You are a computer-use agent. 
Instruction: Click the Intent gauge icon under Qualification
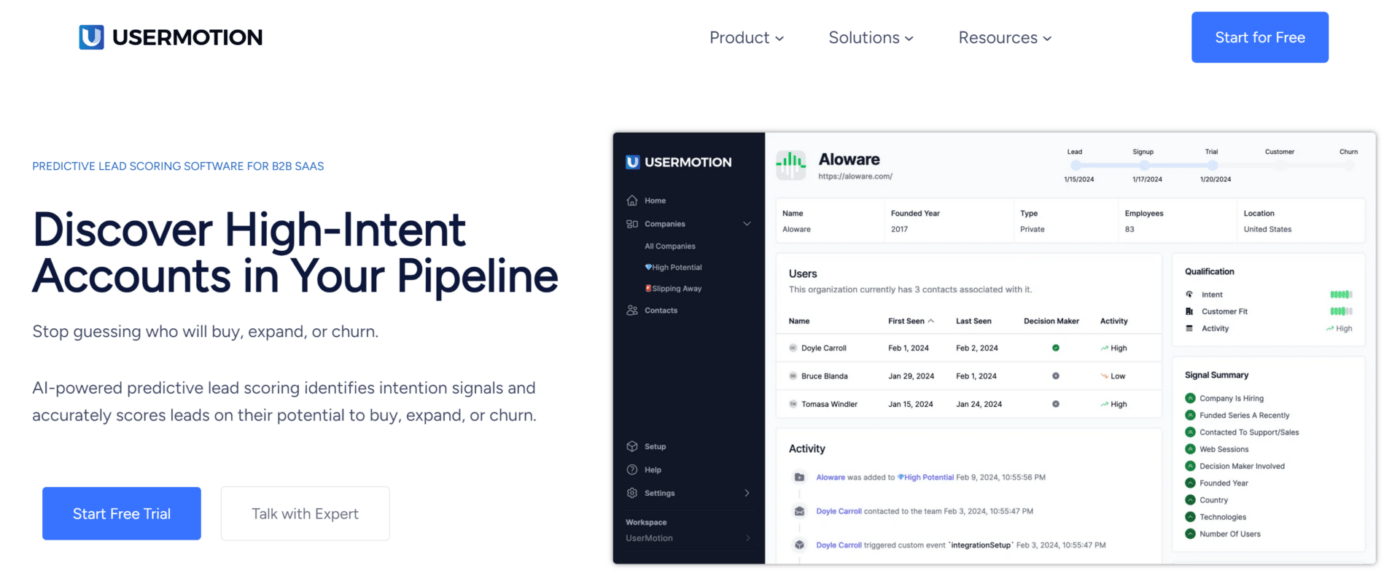tap(1189, 295)
